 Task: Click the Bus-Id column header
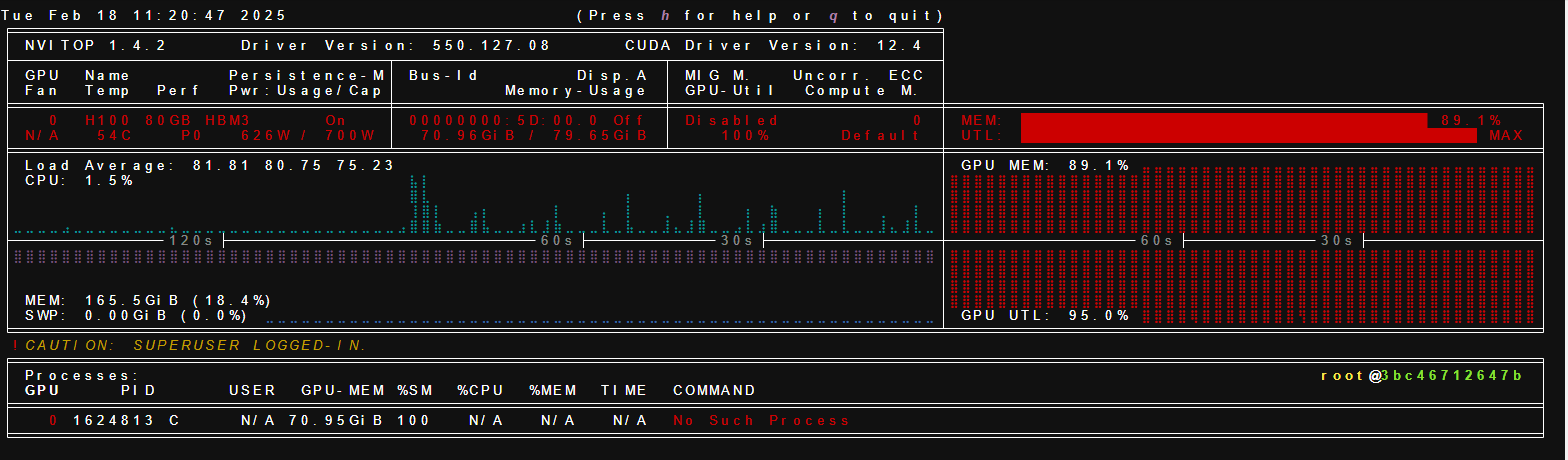click(x=444, y=76)
